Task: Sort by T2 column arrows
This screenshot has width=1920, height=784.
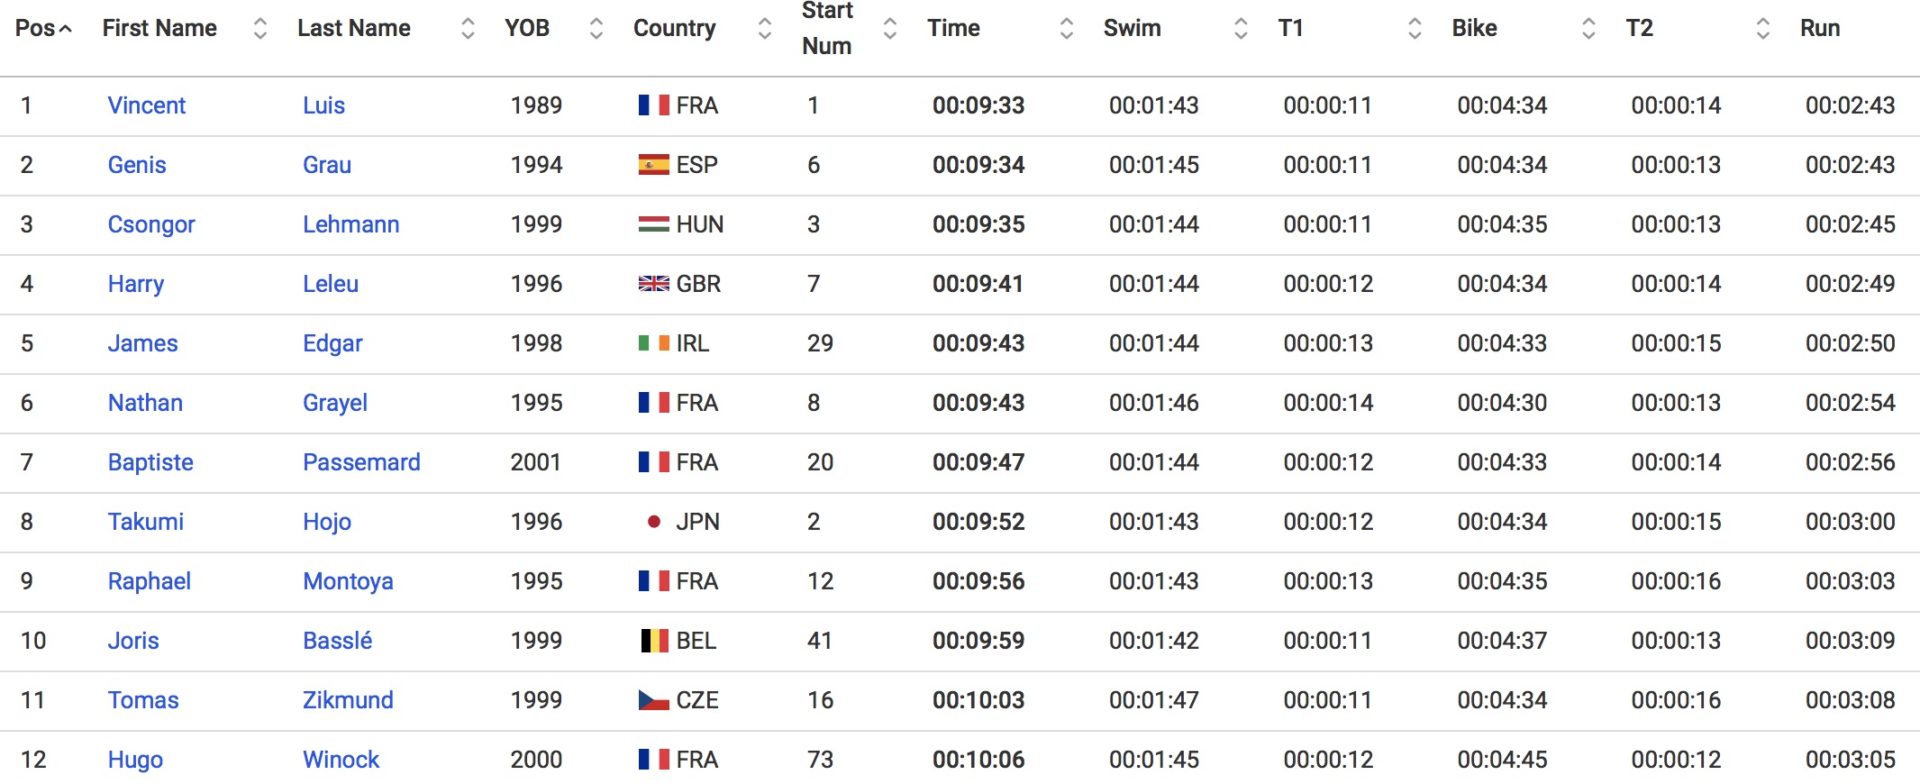Action: click(1762, 29)
